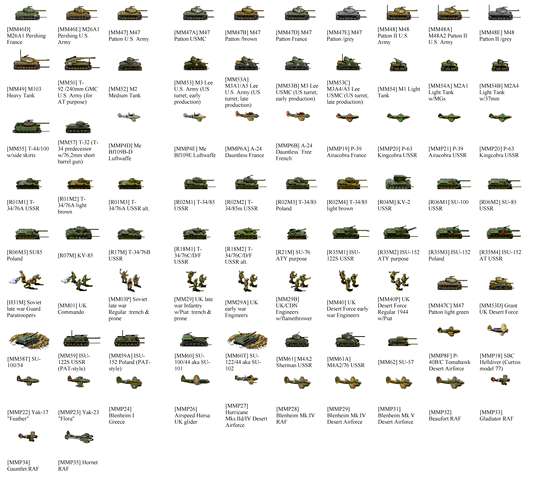The width and height of the screenshot is (535, 480).
Task: Select the M48E grey Patton II sprite
Action: (504, 13)
